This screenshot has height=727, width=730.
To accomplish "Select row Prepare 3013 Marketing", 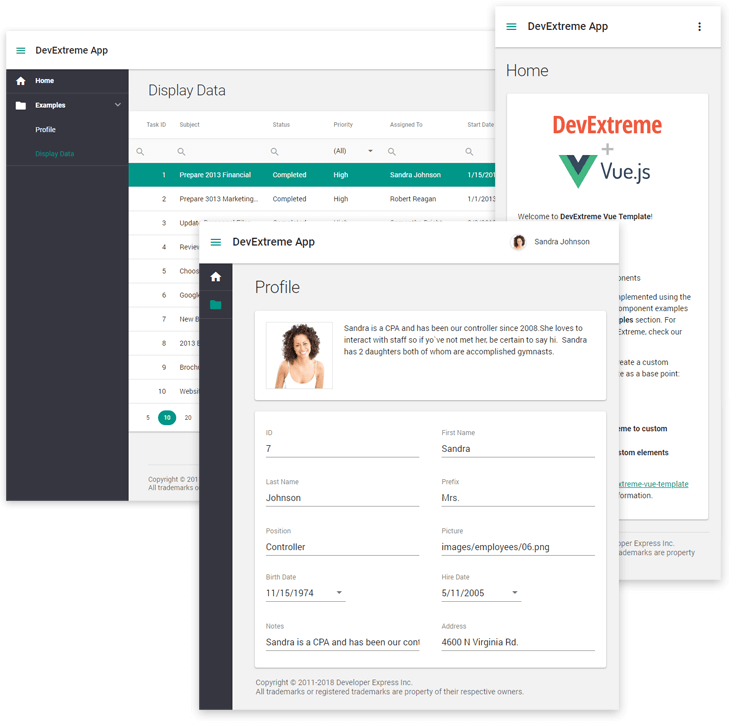I will pyautogui.click(x=311, y=199).
